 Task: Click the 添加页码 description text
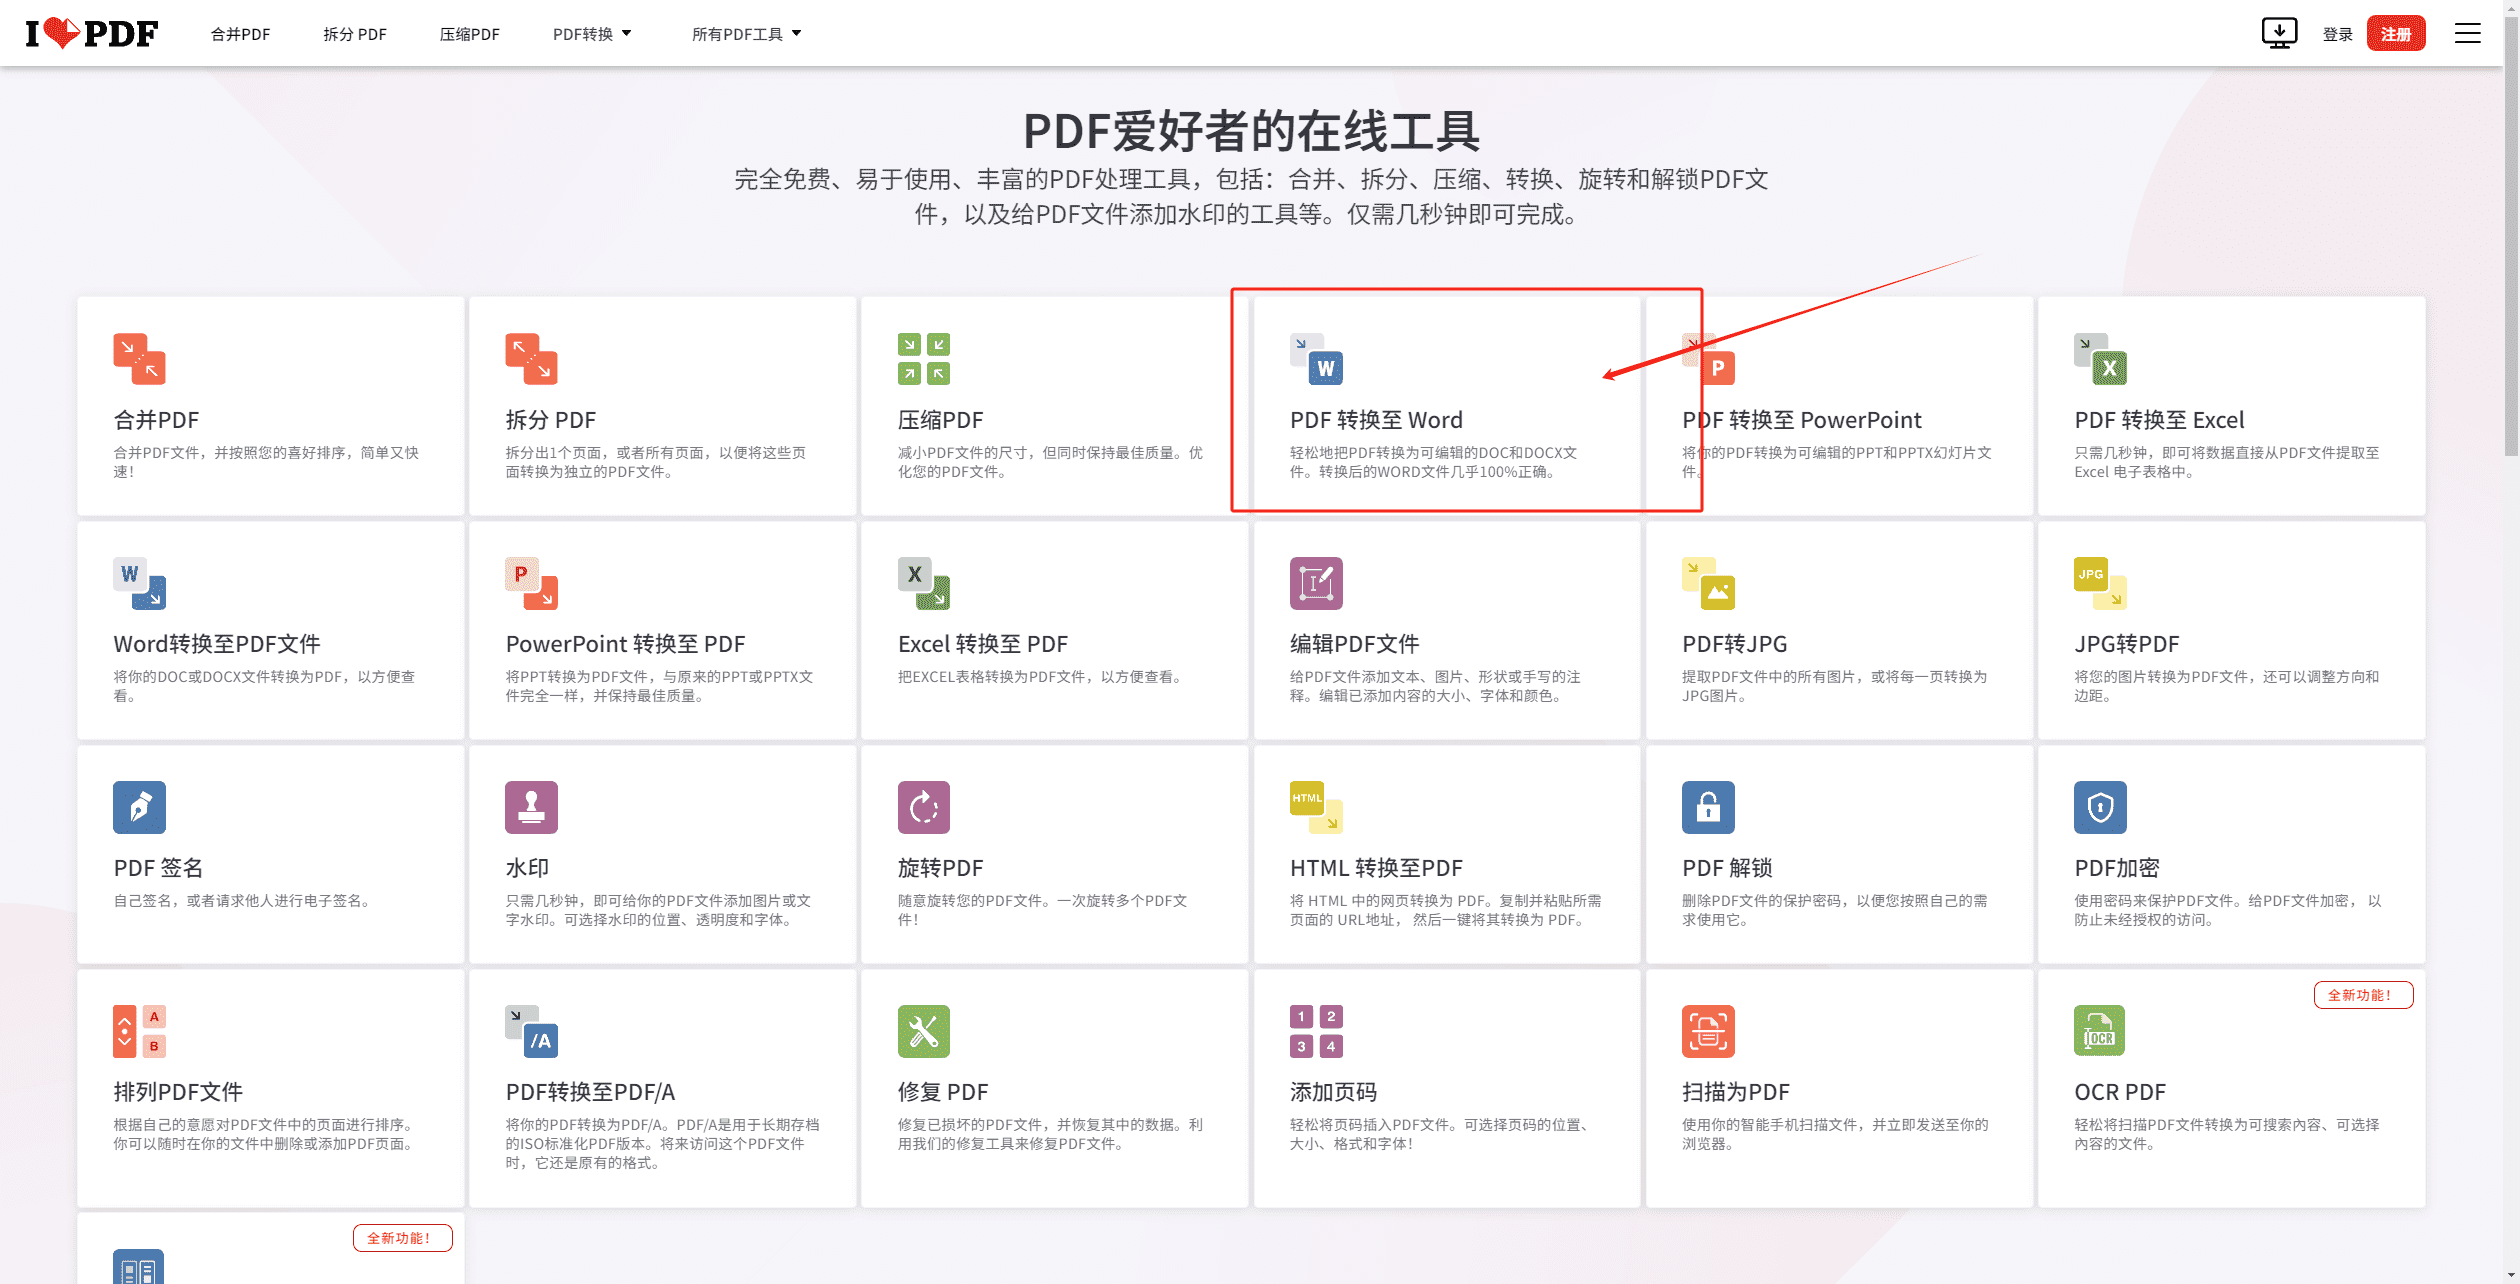point(1439,1134)
